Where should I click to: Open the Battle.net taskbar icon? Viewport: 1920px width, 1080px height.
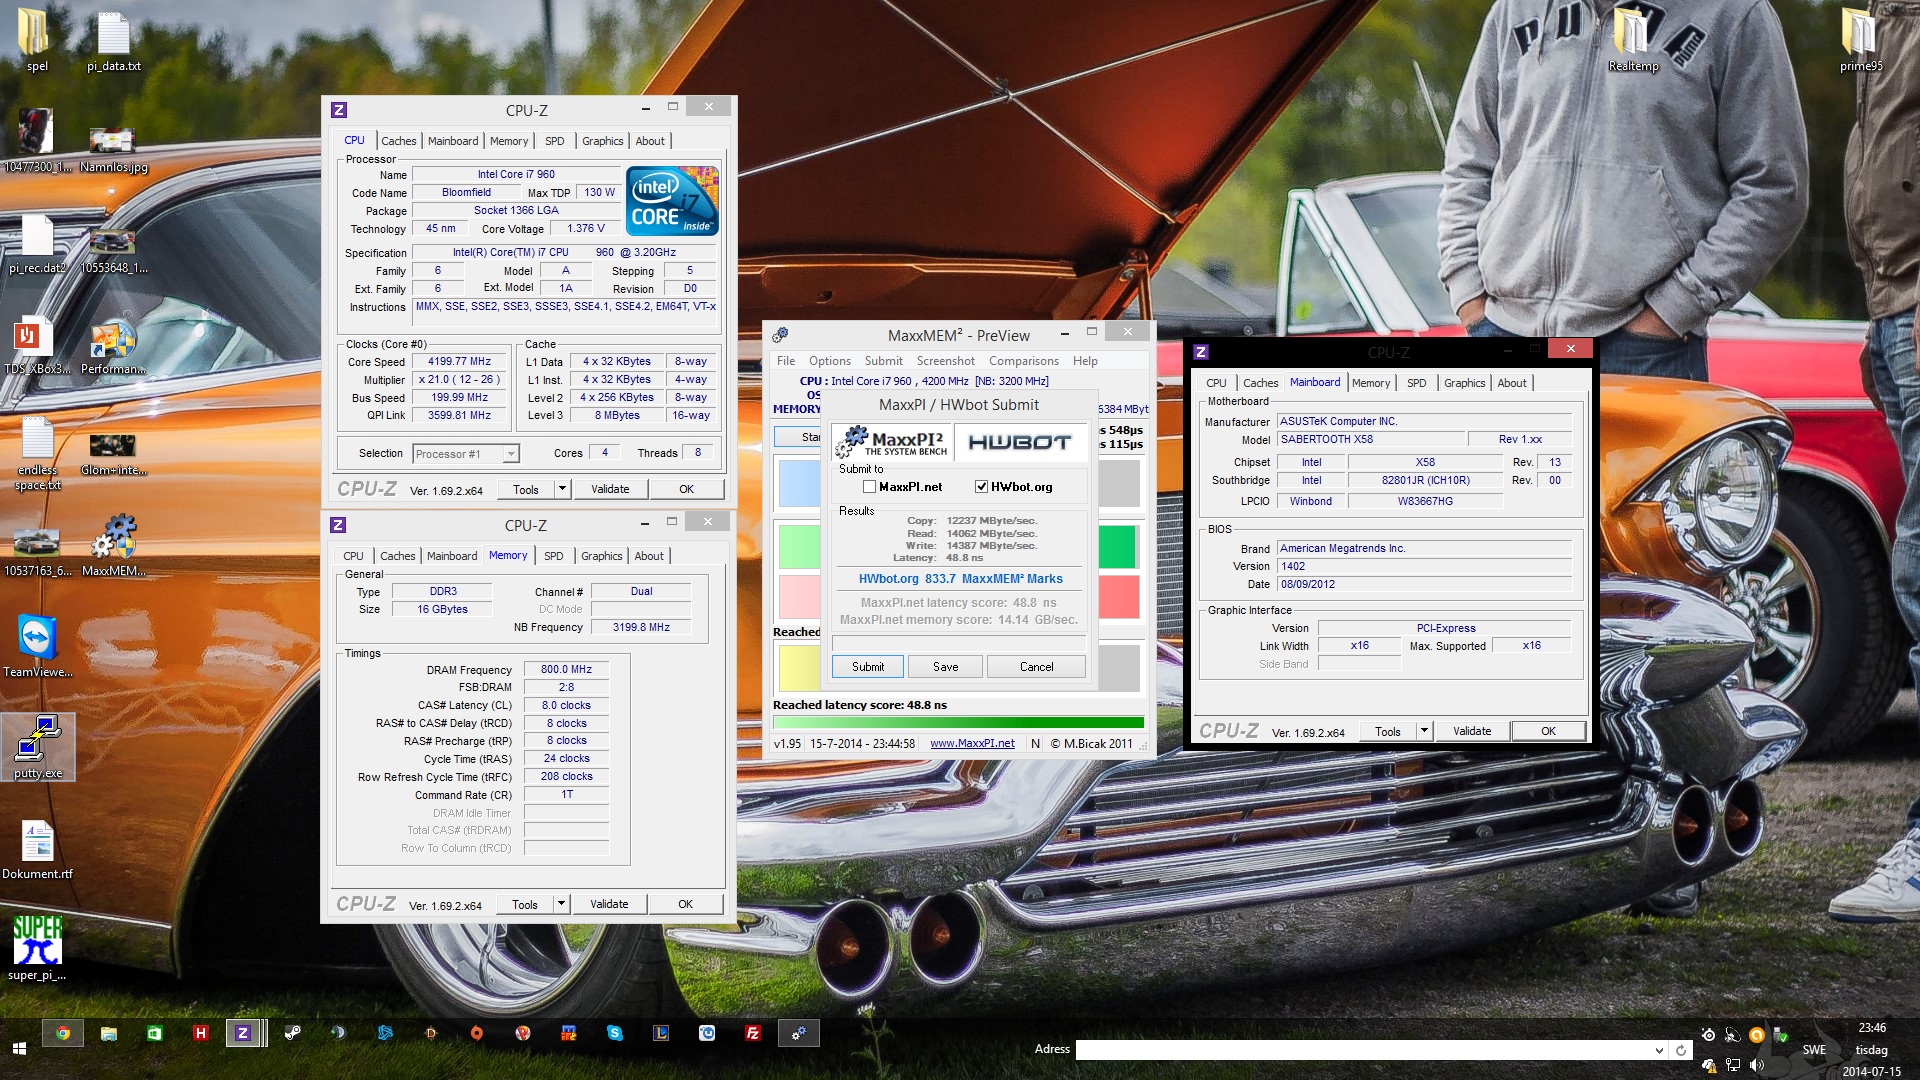click(385, 1033)
